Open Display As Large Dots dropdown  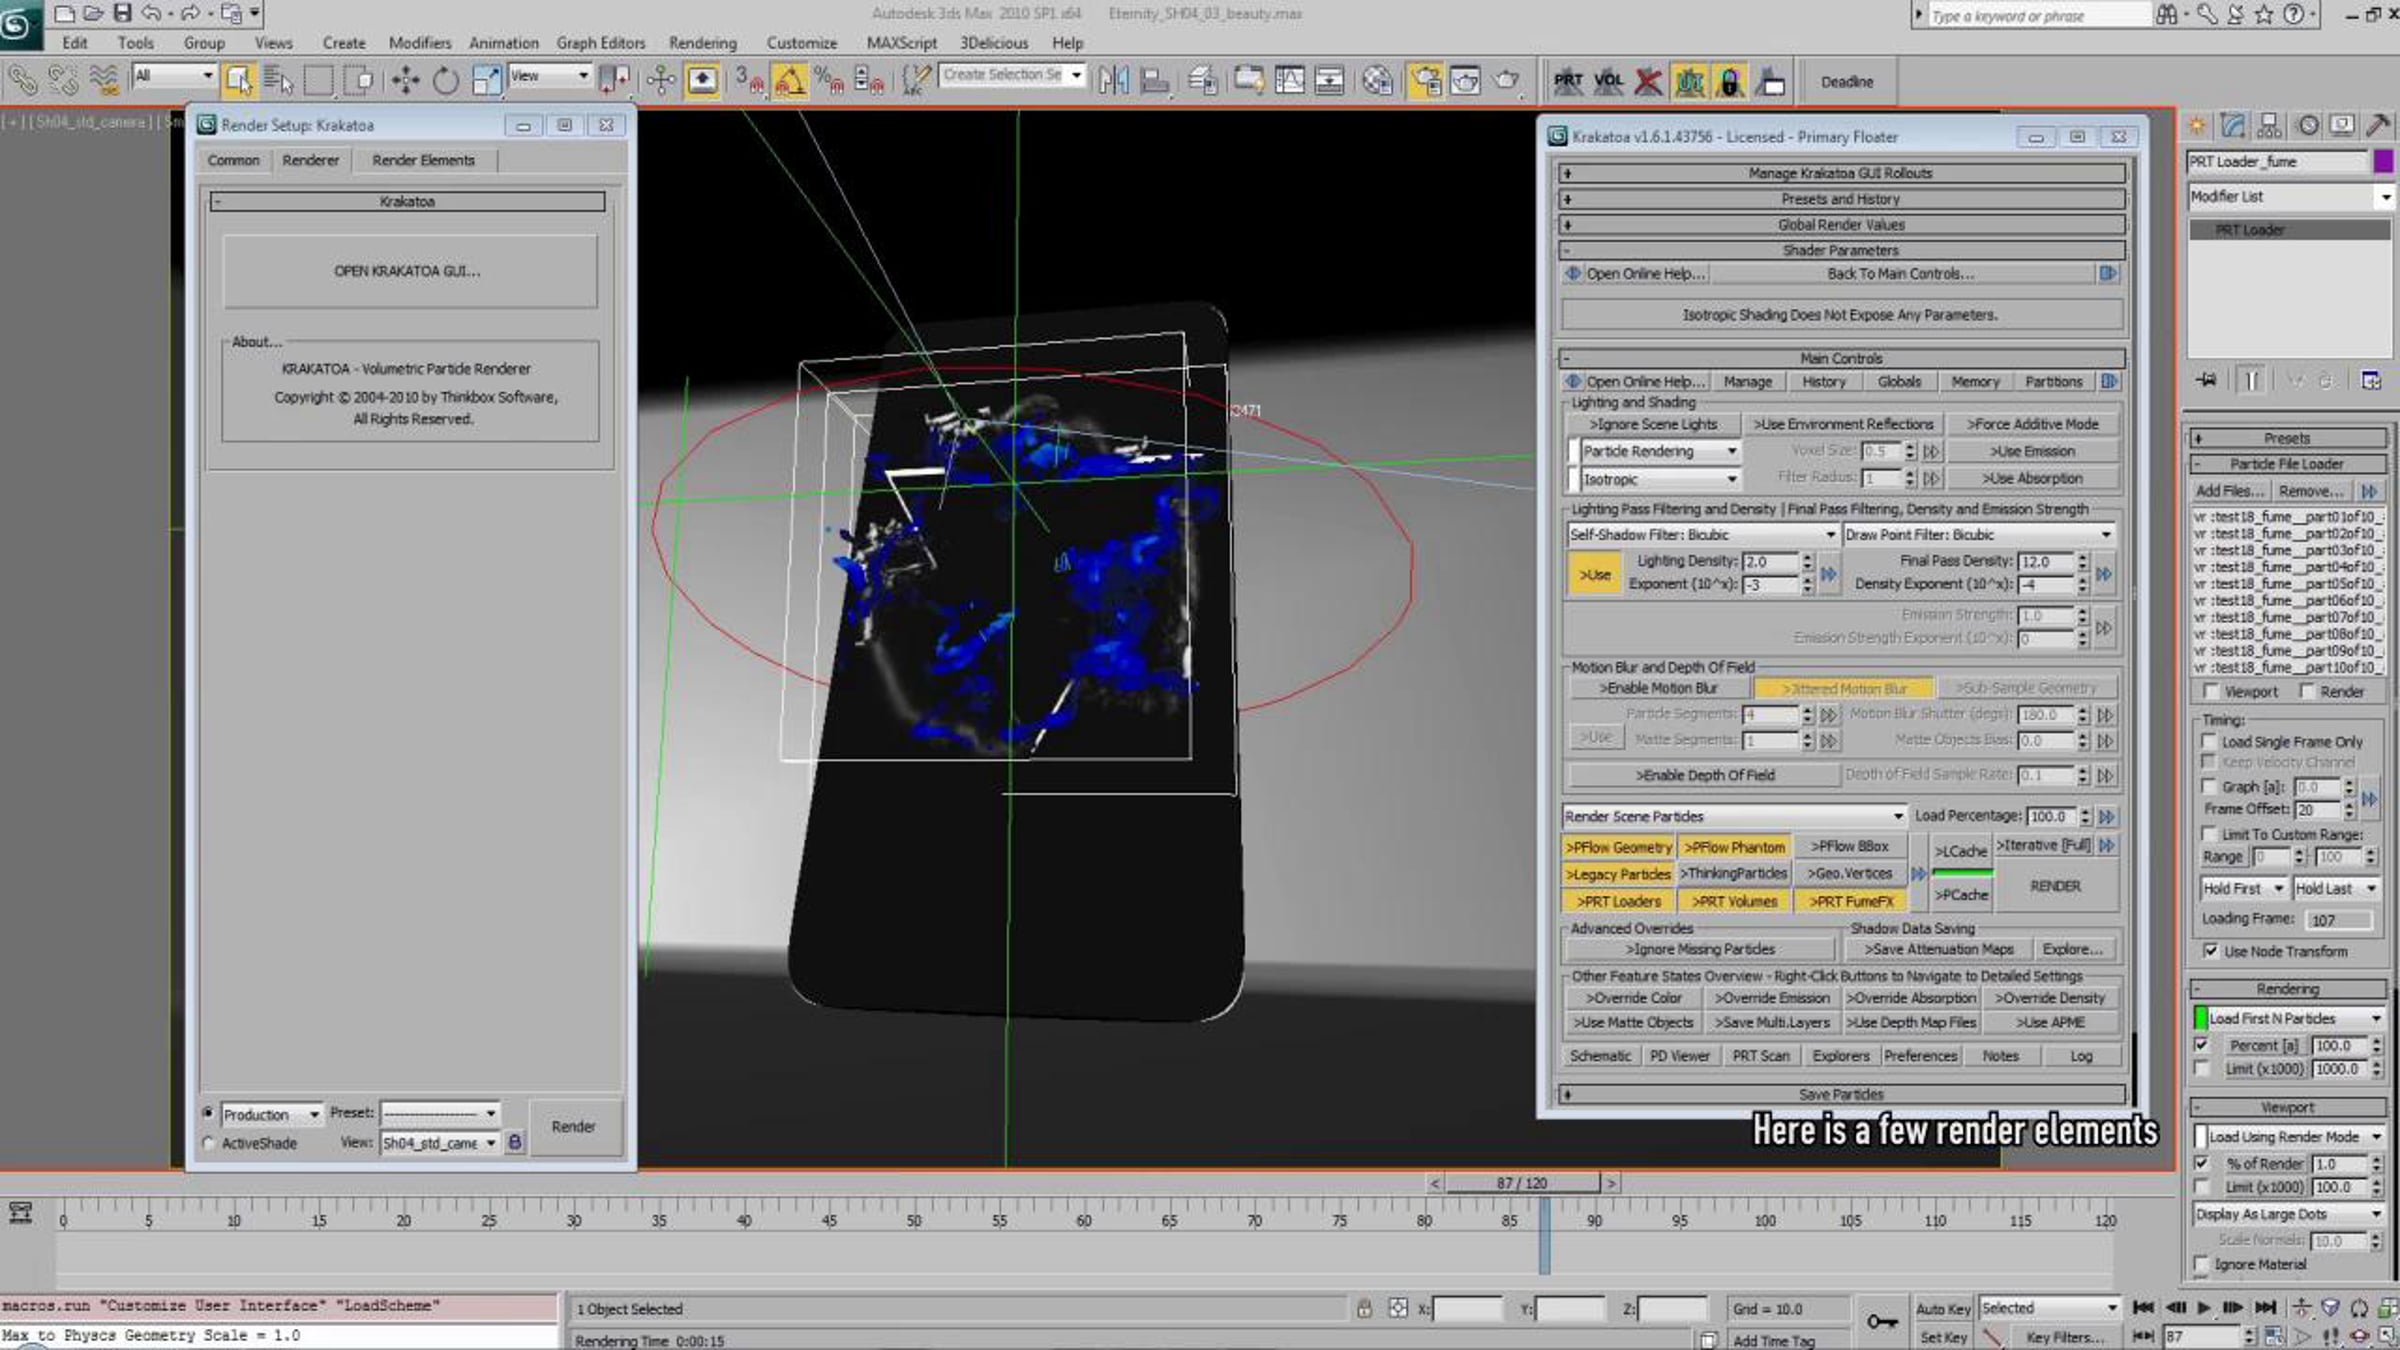2289,1214
